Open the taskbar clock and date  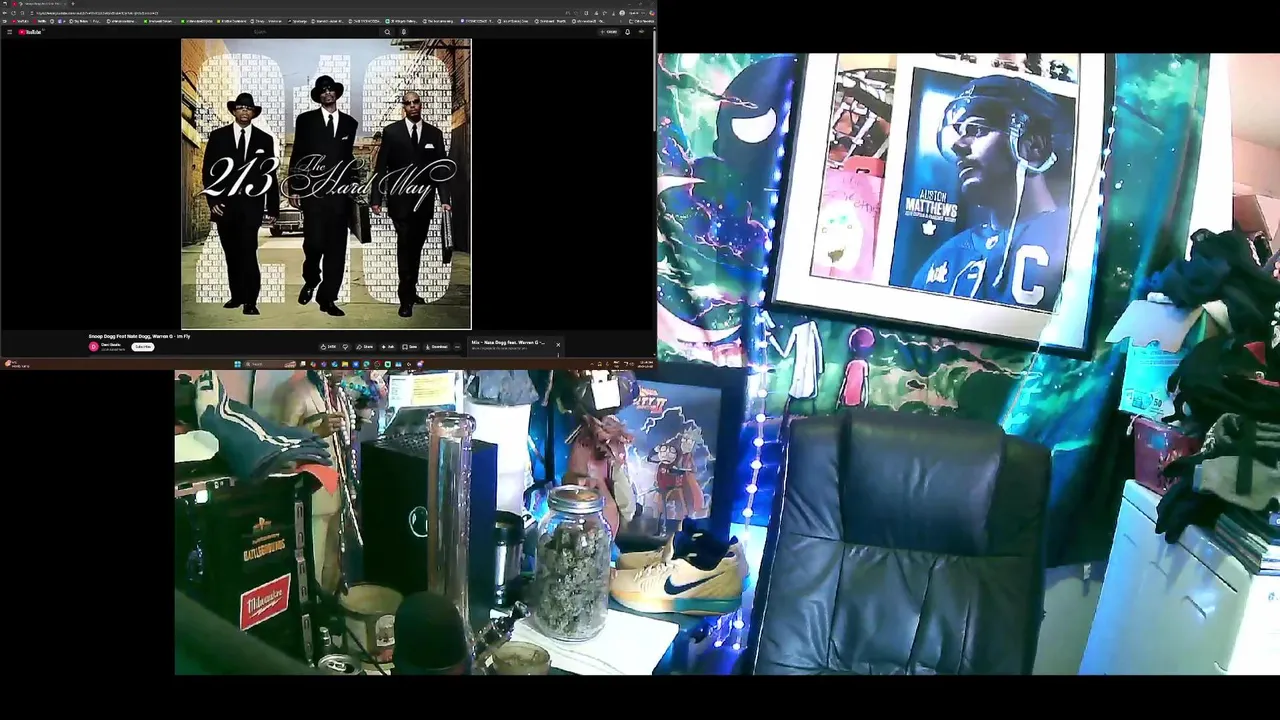coord(646,364)
